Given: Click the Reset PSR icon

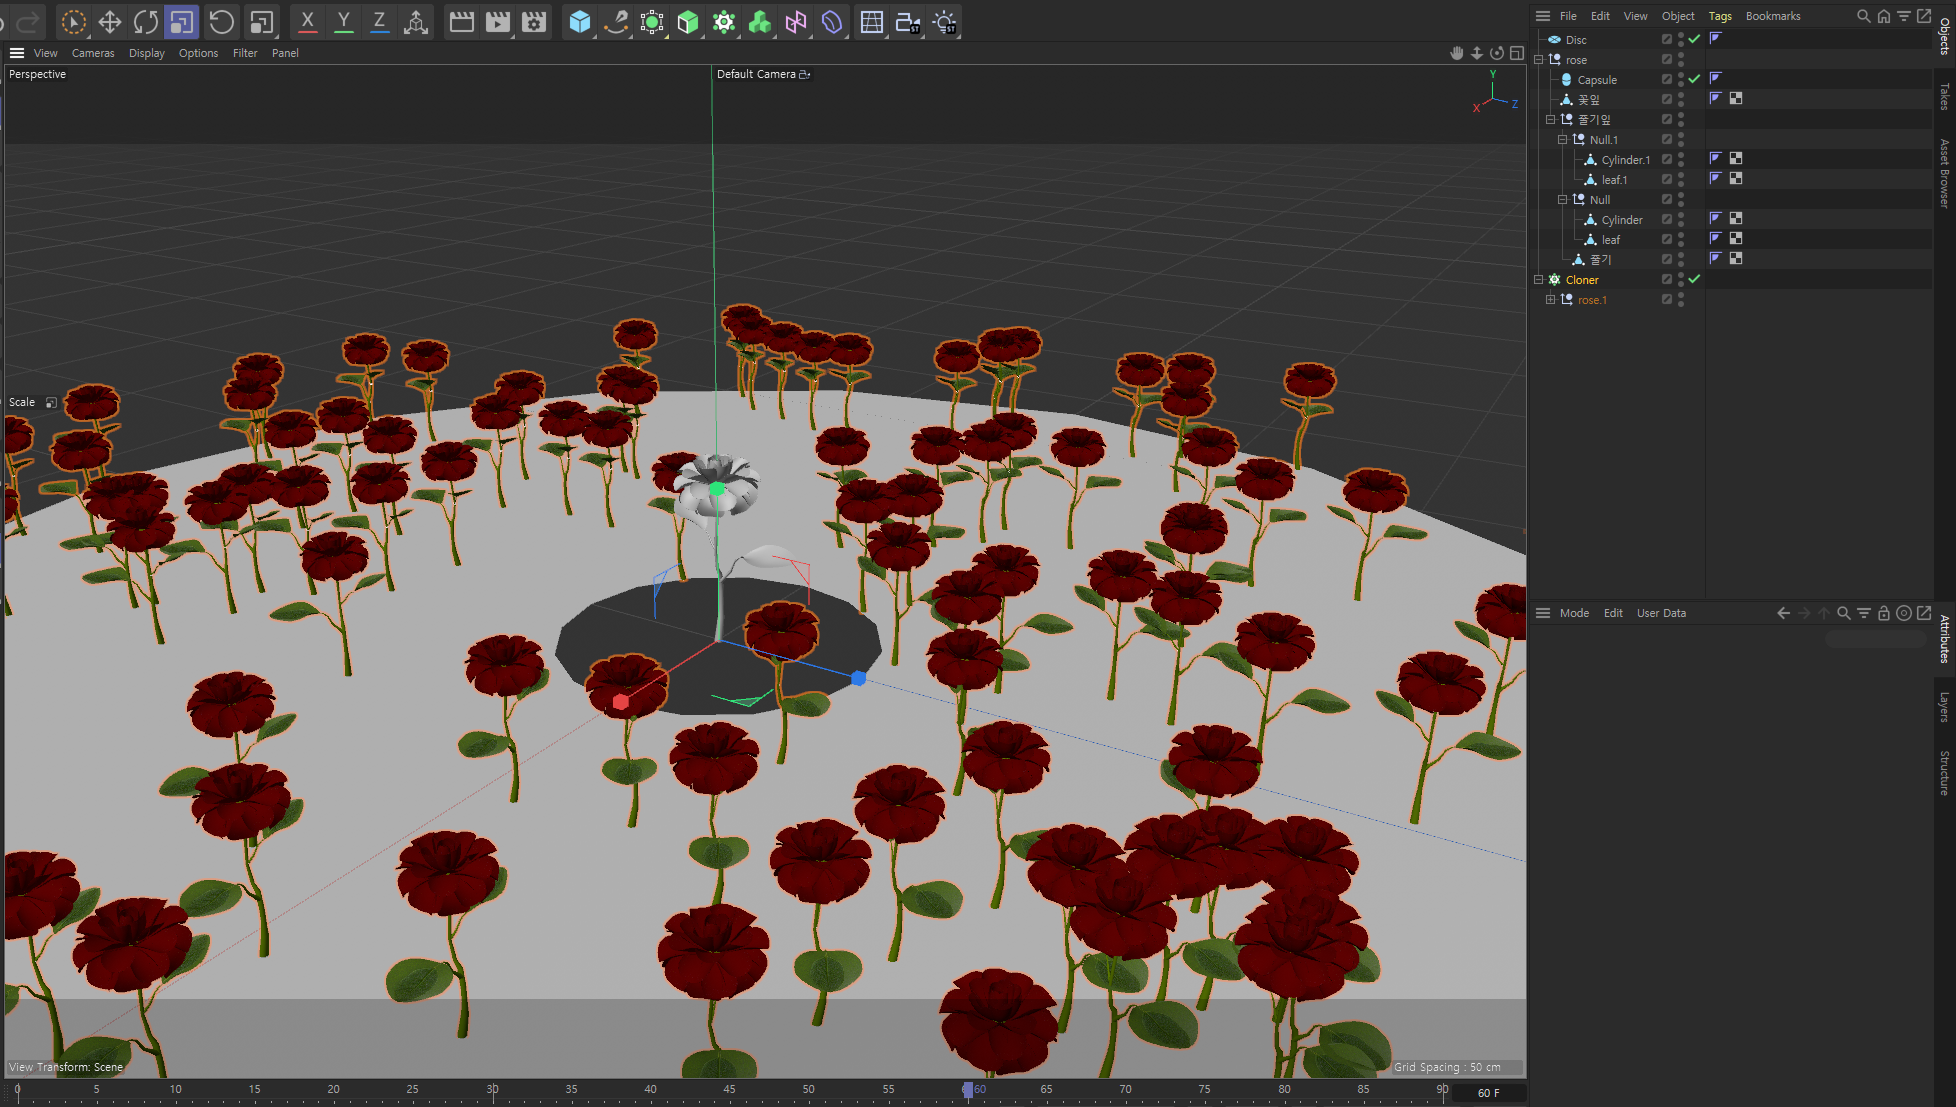Looking at the screenshot, I should [x=222, y=22].
